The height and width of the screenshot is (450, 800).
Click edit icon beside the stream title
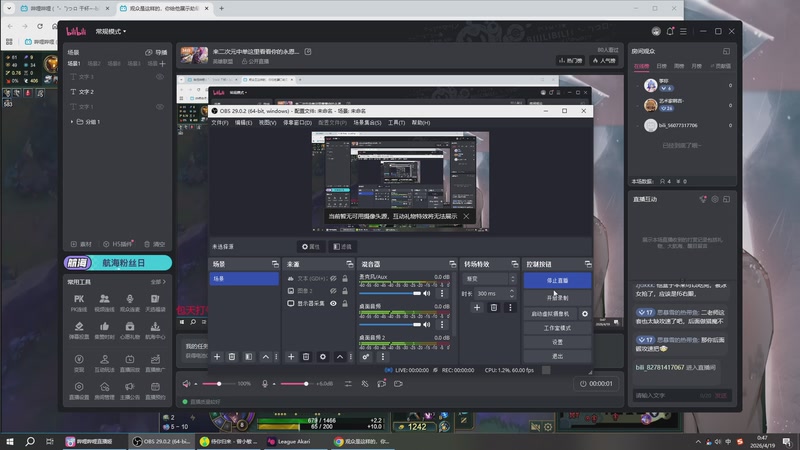308,52
